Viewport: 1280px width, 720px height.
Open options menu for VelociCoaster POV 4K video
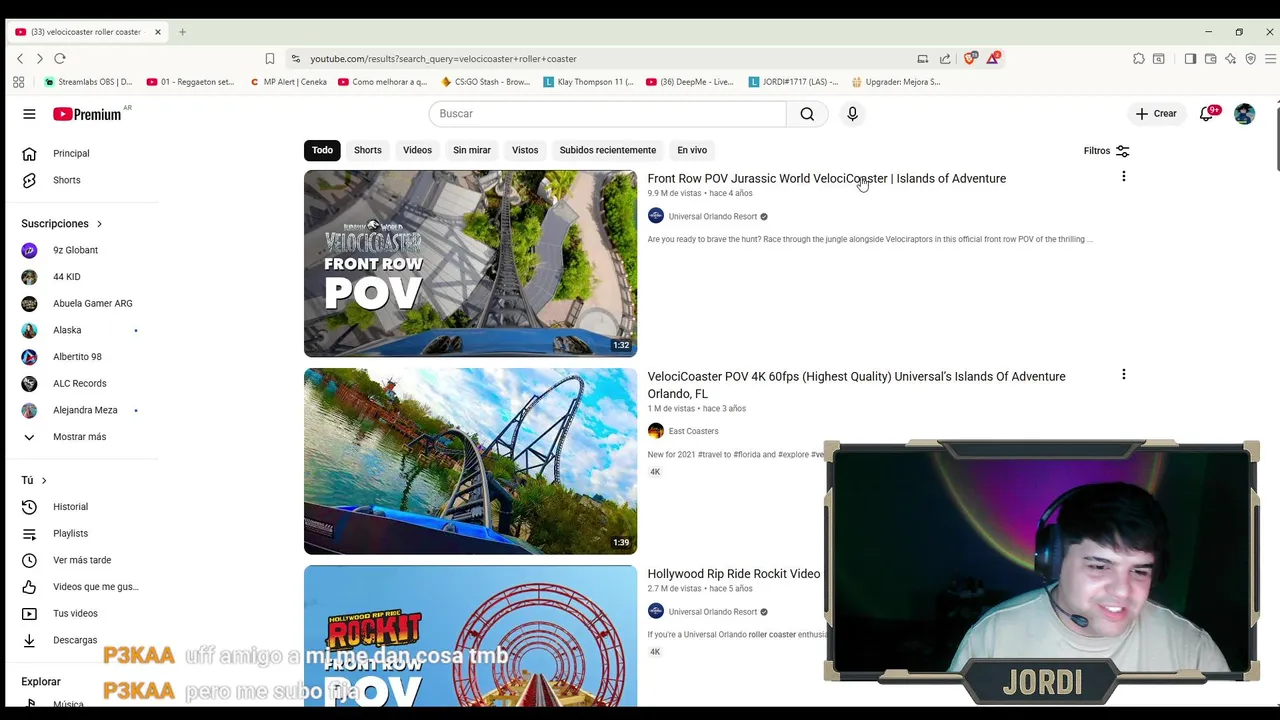click(x=1123, y=375)
